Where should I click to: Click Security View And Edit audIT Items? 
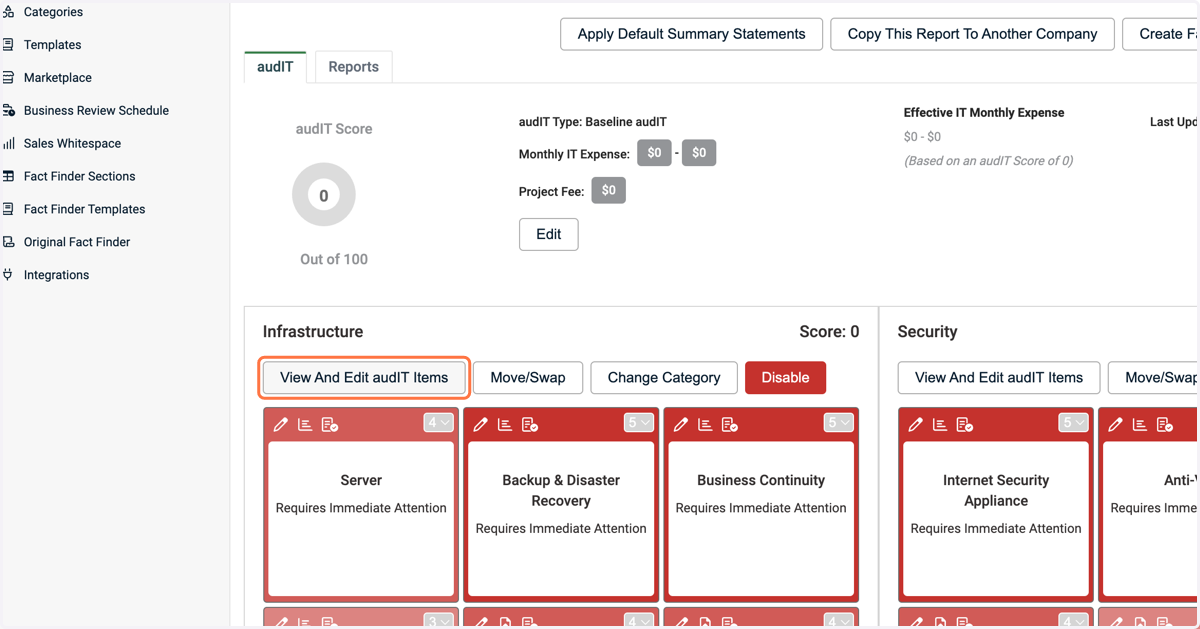(999, 378)
